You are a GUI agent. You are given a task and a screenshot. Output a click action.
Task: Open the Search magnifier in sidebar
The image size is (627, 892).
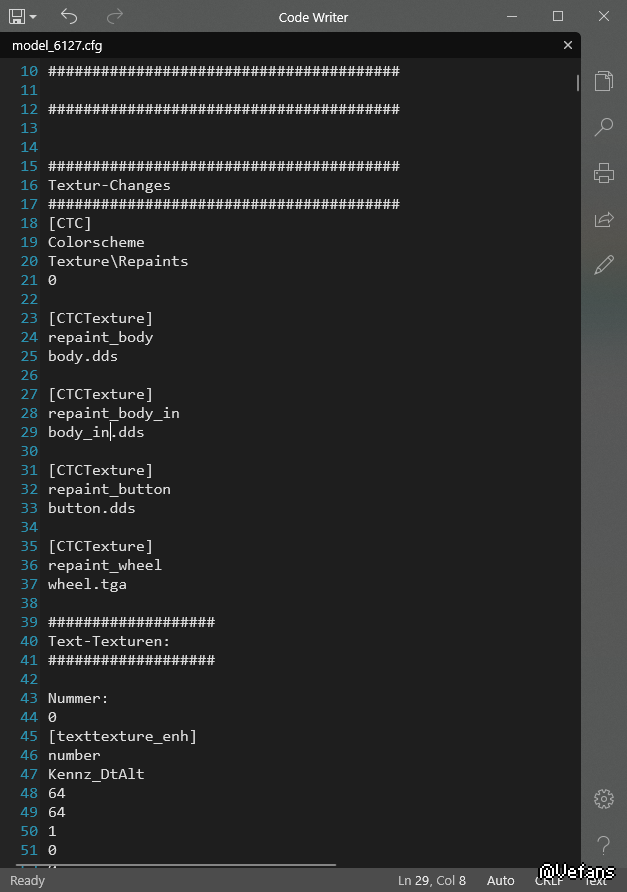pyautogui.click(x=603, y=127)
